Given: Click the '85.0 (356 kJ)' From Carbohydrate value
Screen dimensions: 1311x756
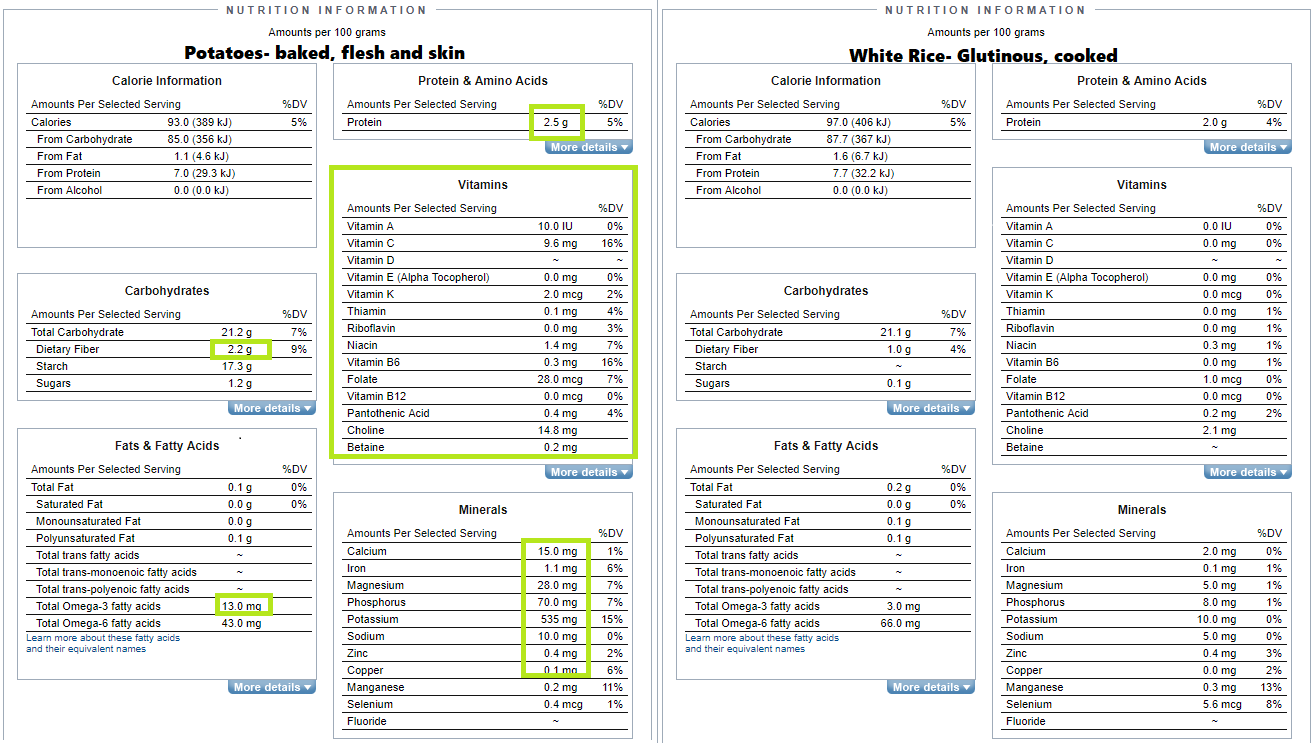Looking at the screenshot, I should click(x=200, y=139).
